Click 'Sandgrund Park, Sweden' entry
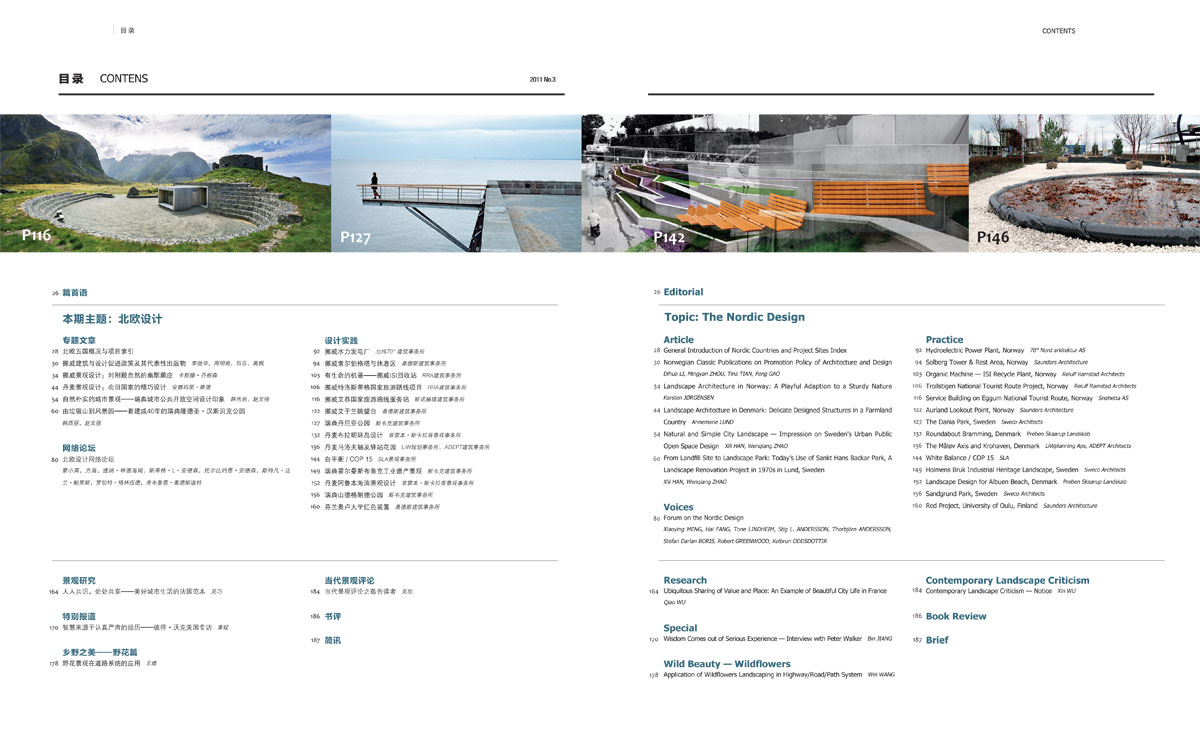1200x743 pixels. click(961, 494)
